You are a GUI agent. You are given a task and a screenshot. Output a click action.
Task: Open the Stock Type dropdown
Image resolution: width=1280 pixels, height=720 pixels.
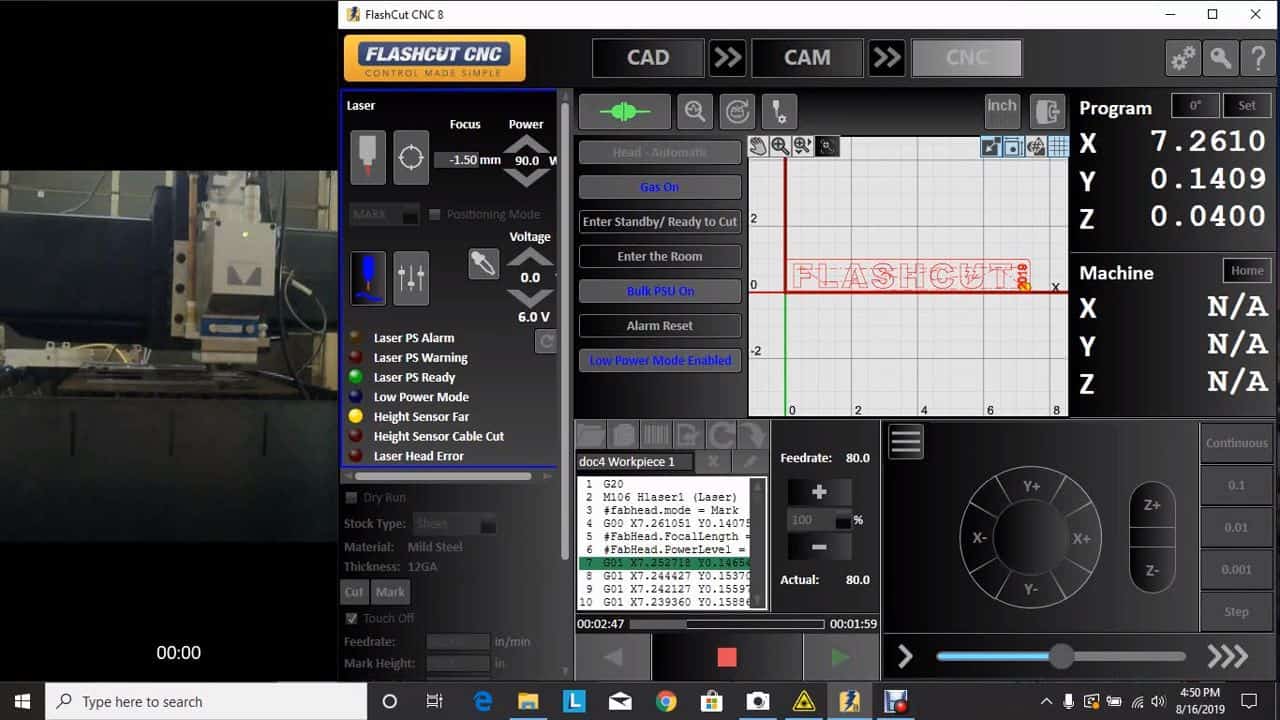pyautogui.click(x=456, y=523)
